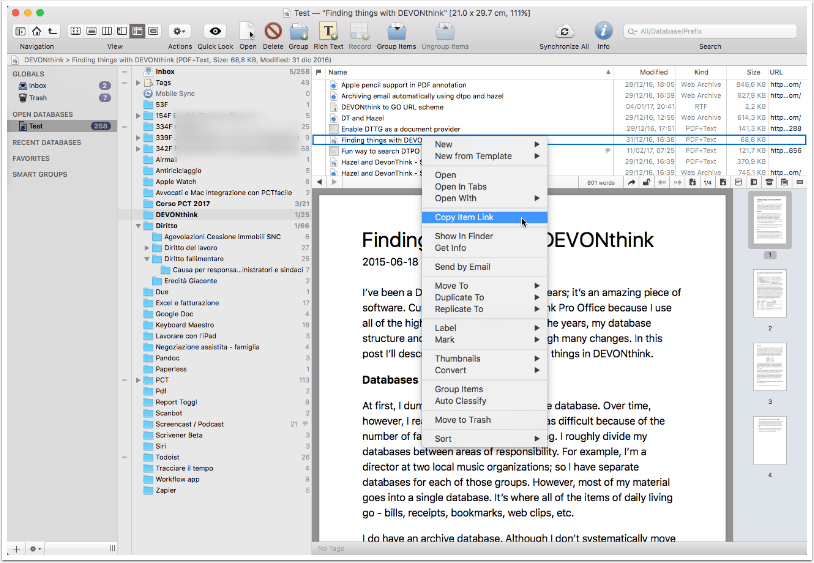Image resolution: width=814 pixels, height=563 pixels.
Task: Collapse the Diritto folder
Action: pos(138,226)
